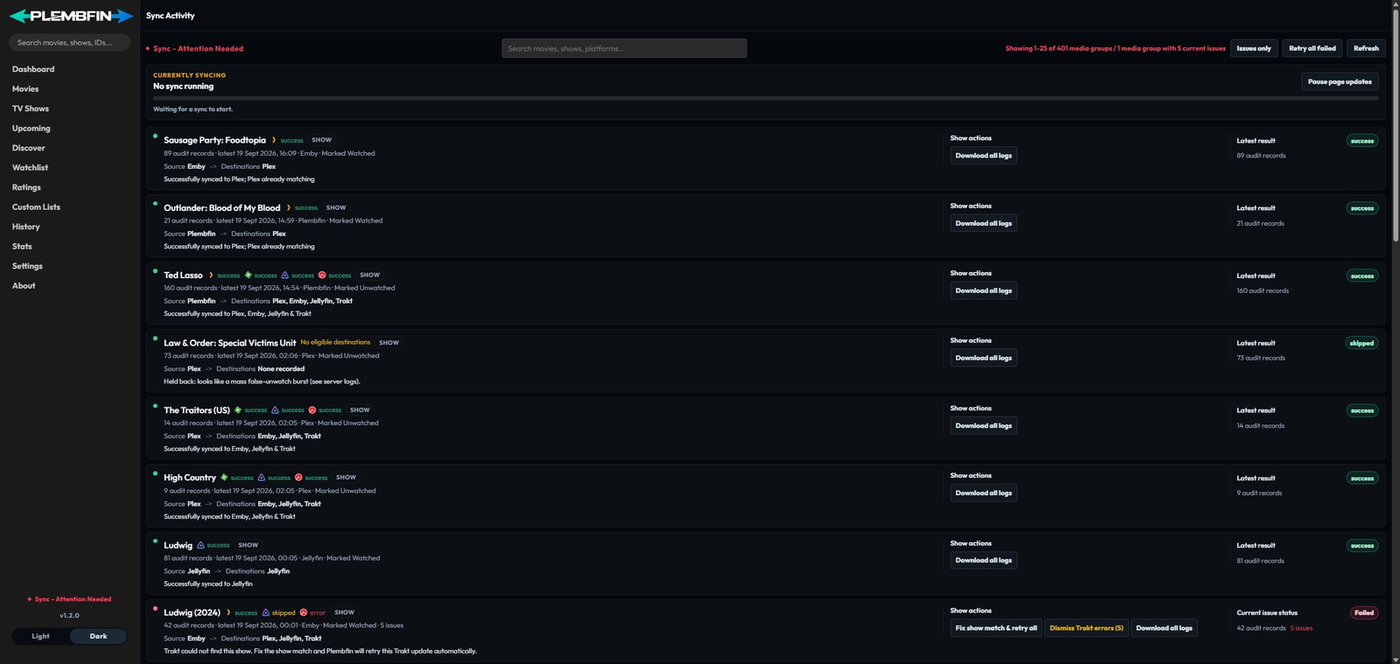Click the Jellyfin triangle icon in Ted Lasso row
1400x664 pixels.
pyautogui.click(x=285, y=275)
